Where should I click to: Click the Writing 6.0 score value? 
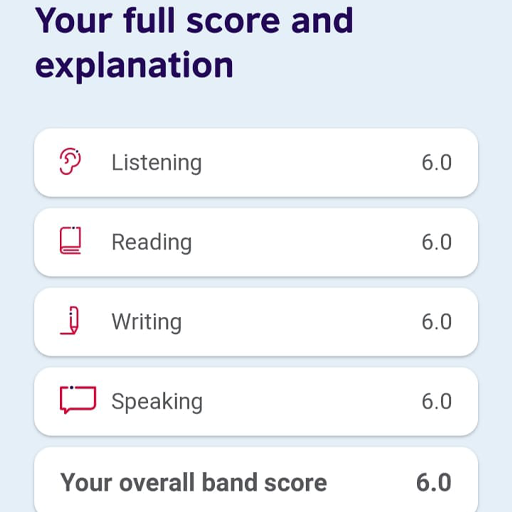coord(437,322)
